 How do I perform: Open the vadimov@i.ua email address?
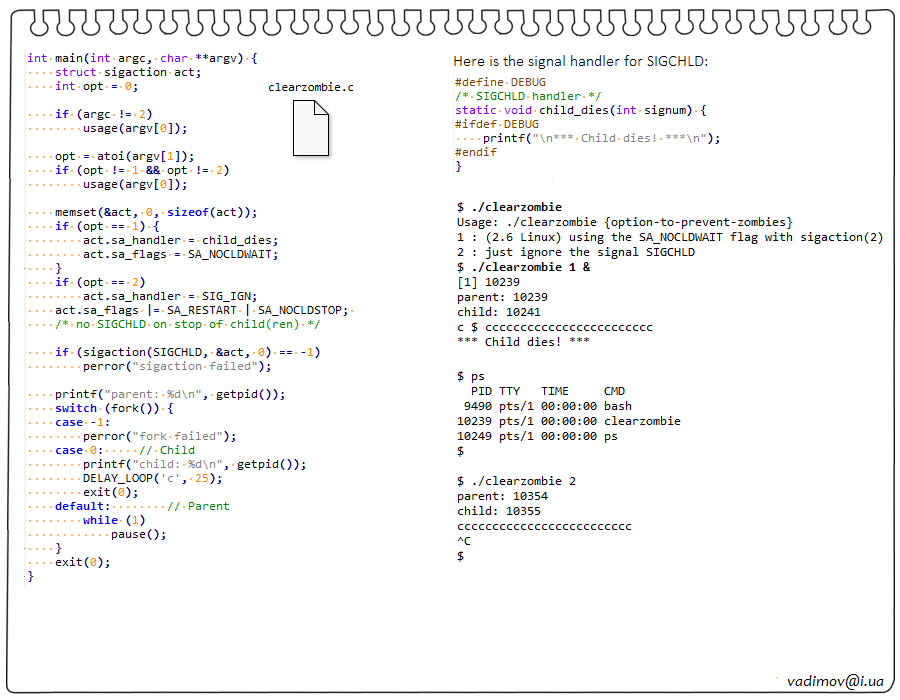(x=835, y=680)
